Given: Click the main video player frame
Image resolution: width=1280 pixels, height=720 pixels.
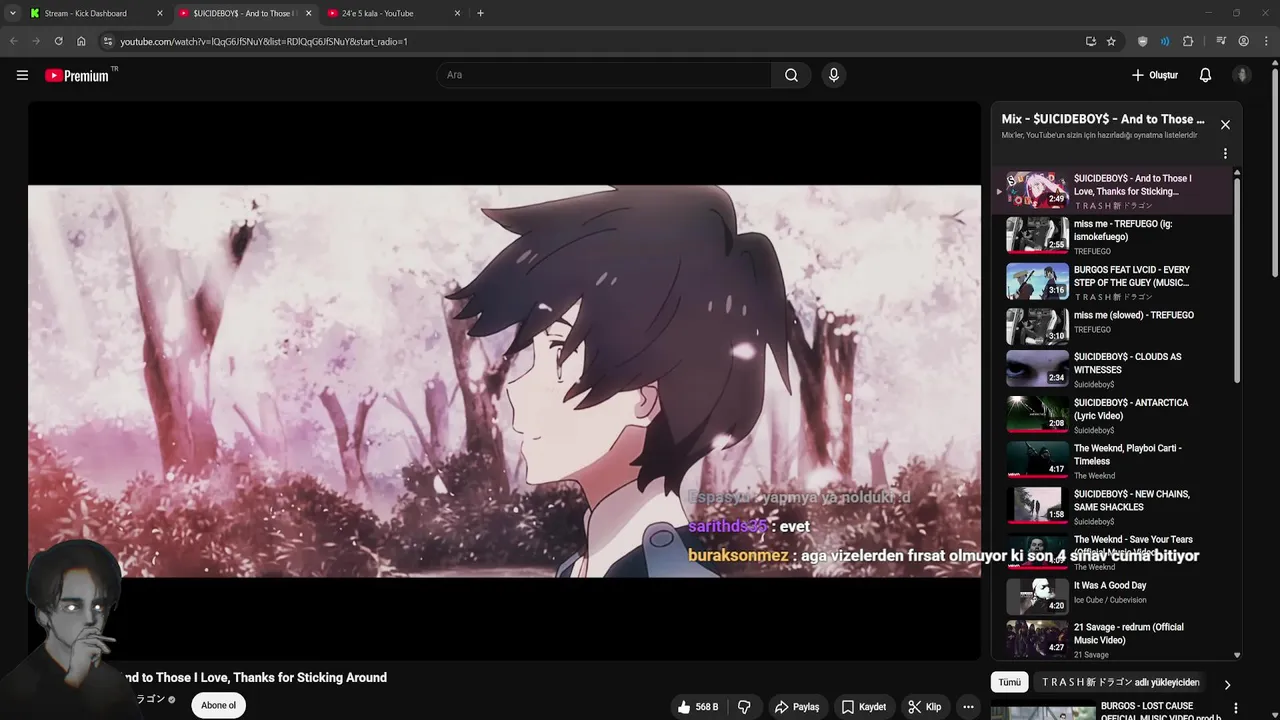Looking at the screenshot, I should [504, 380].
